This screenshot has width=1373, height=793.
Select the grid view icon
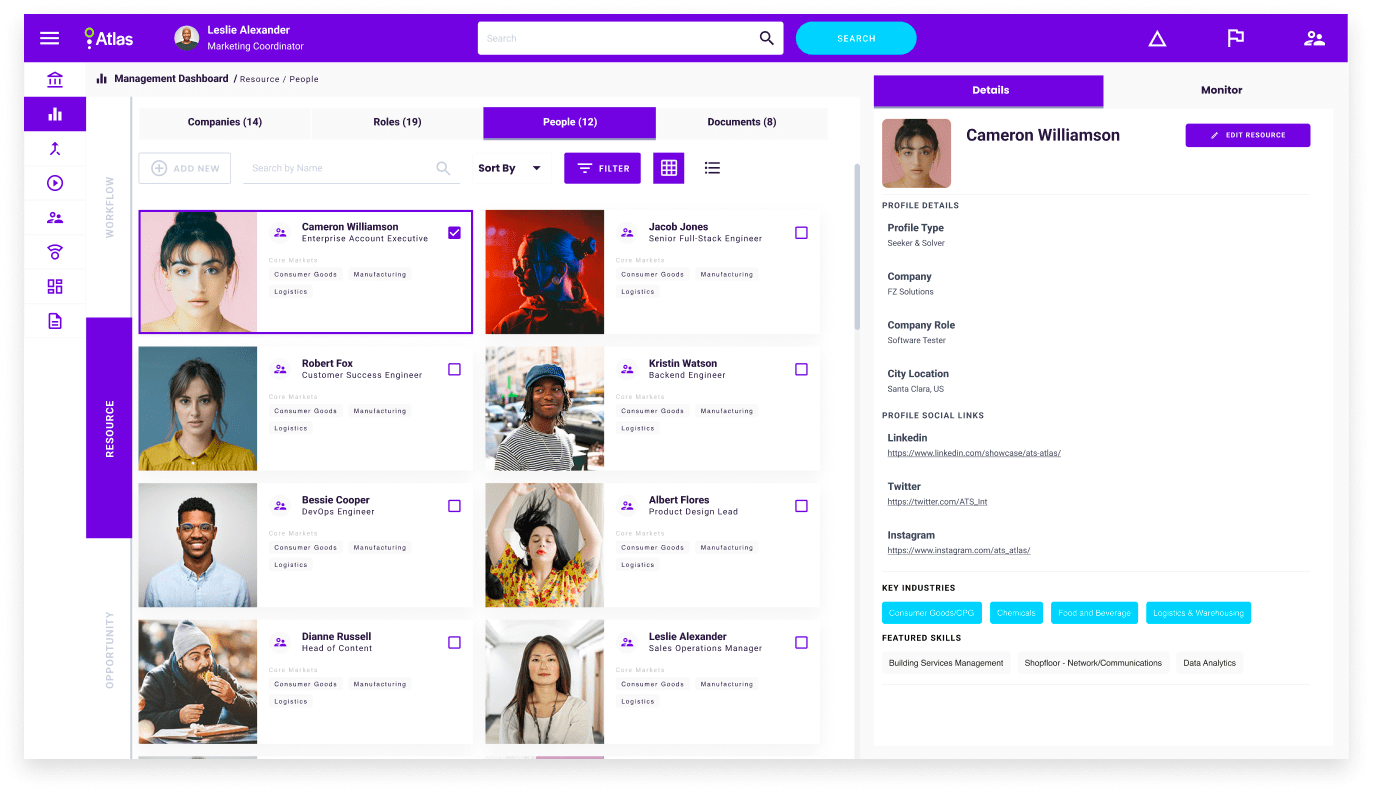[x=669, y=168]
